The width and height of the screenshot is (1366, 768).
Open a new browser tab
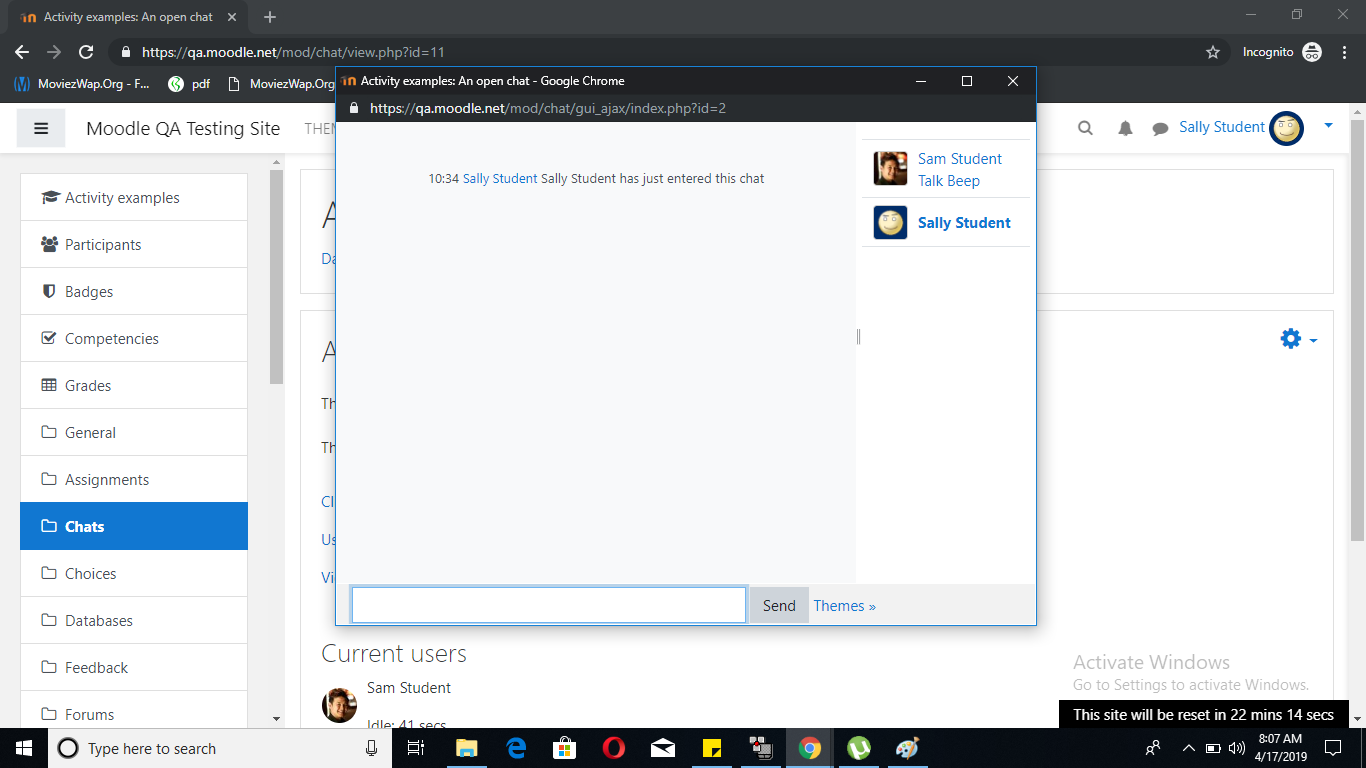[270, 17]
